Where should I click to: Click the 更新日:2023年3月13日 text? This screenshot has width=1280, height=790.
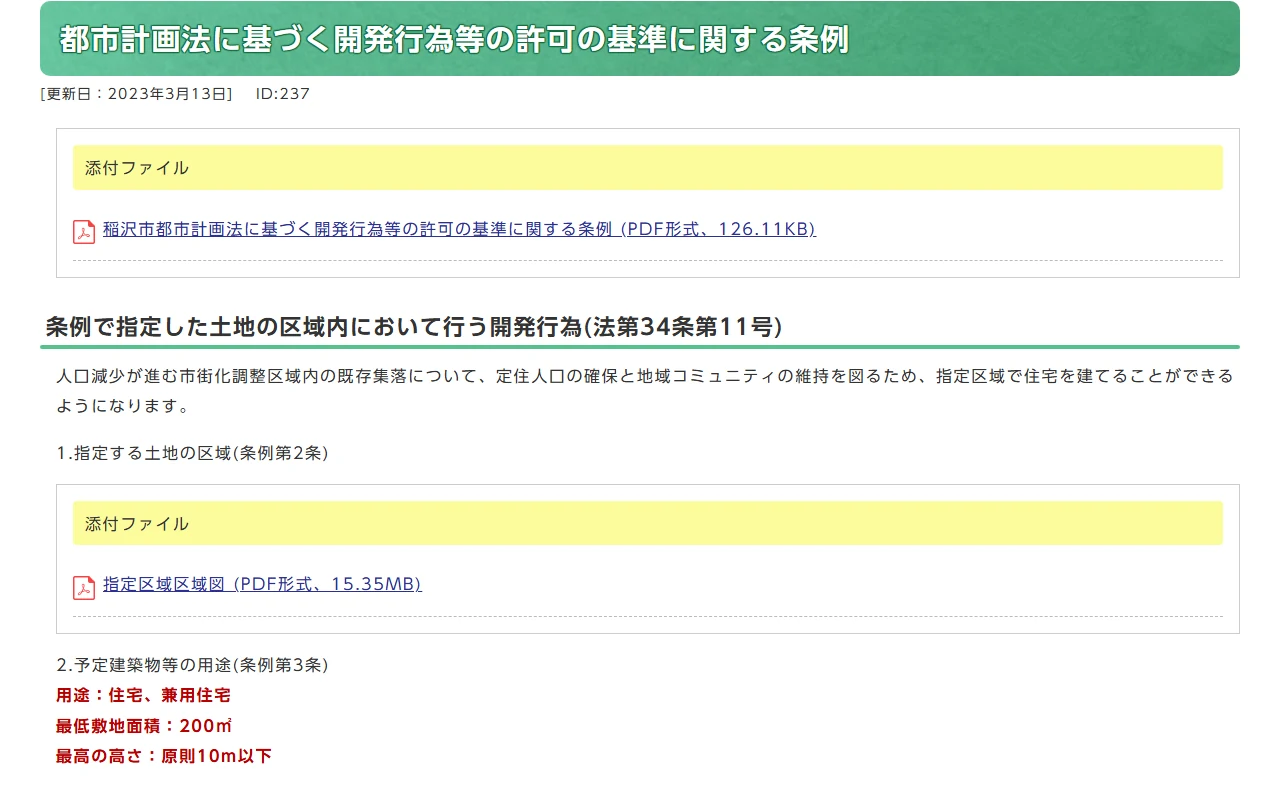[x=136, y=94]
